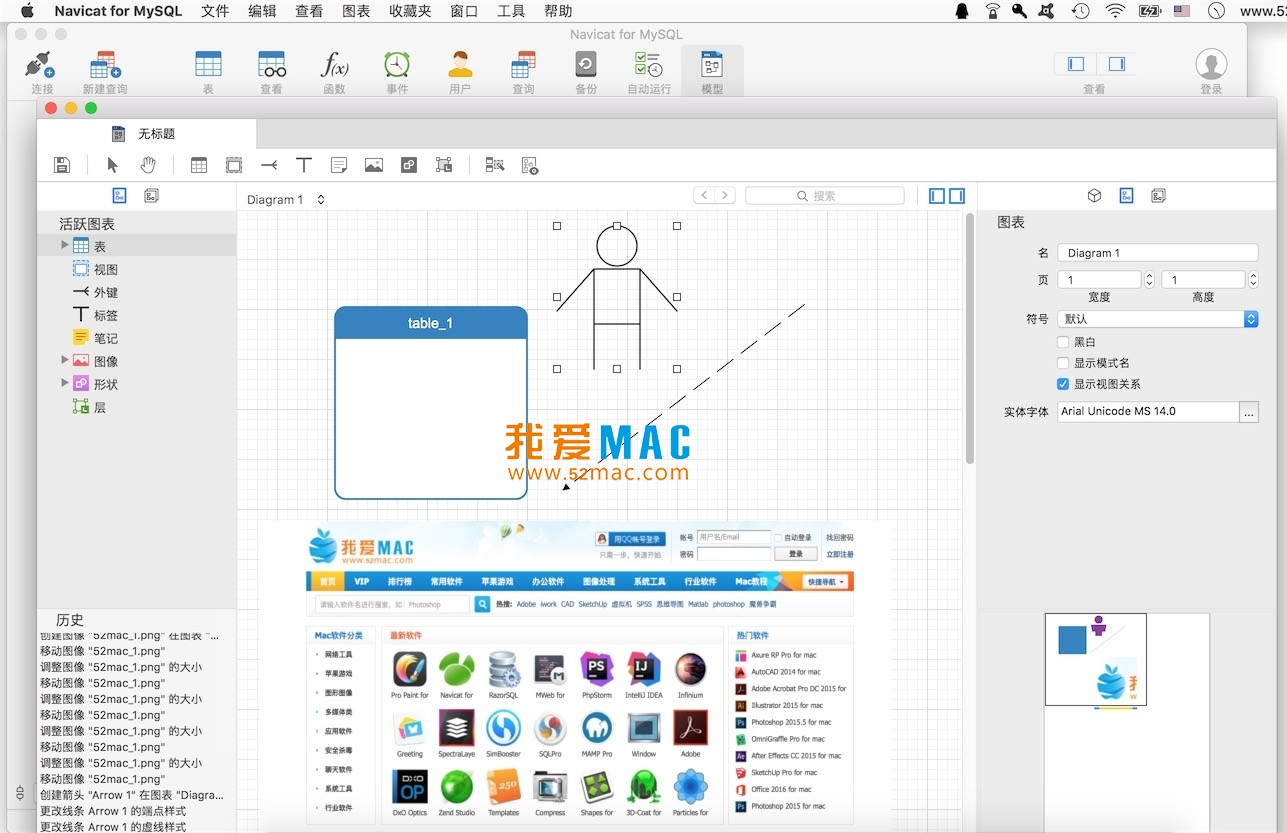Click the 搜索 search field
The height and width of the screenshot is (833, 1287).
pyautogui.click(x=825, y=196)
